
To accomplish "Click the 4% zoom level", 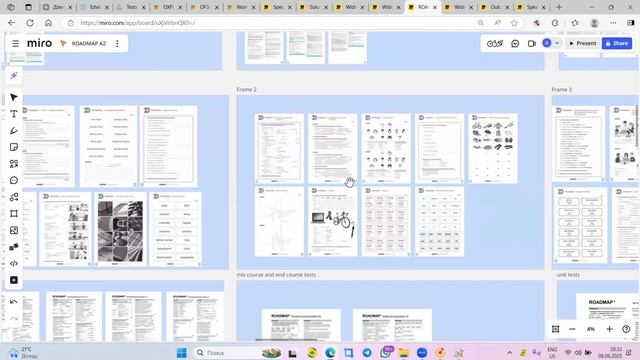I will click(591, 329).
